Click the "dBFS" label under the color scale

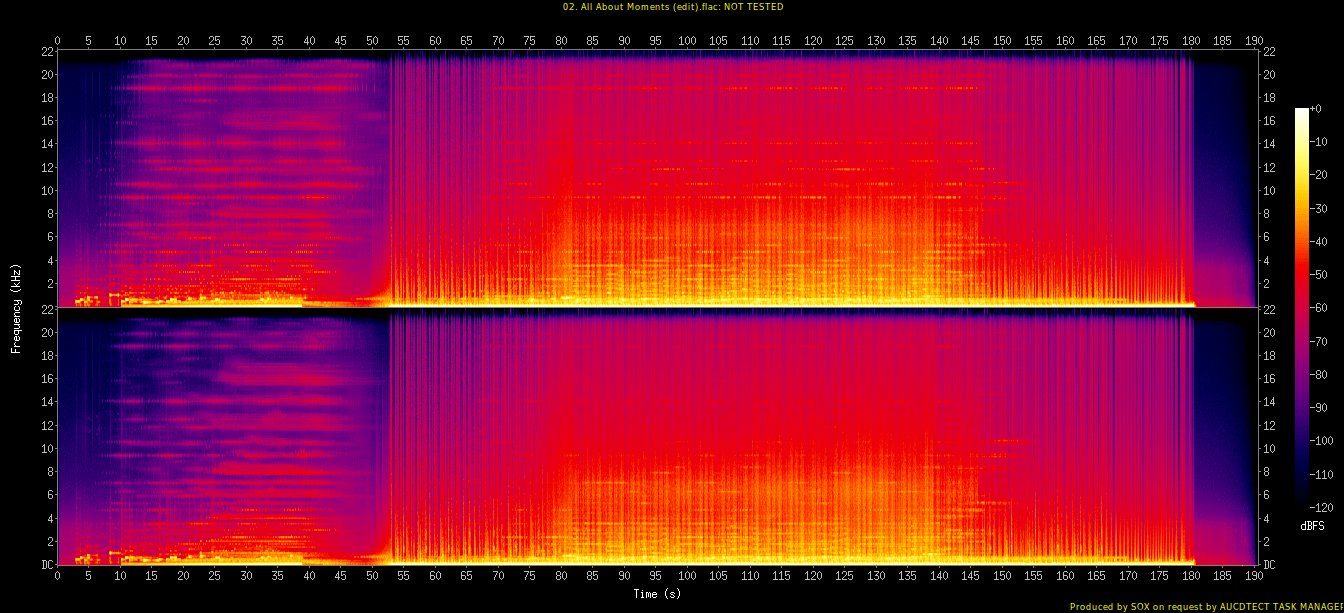click(x=1313, y=525)
